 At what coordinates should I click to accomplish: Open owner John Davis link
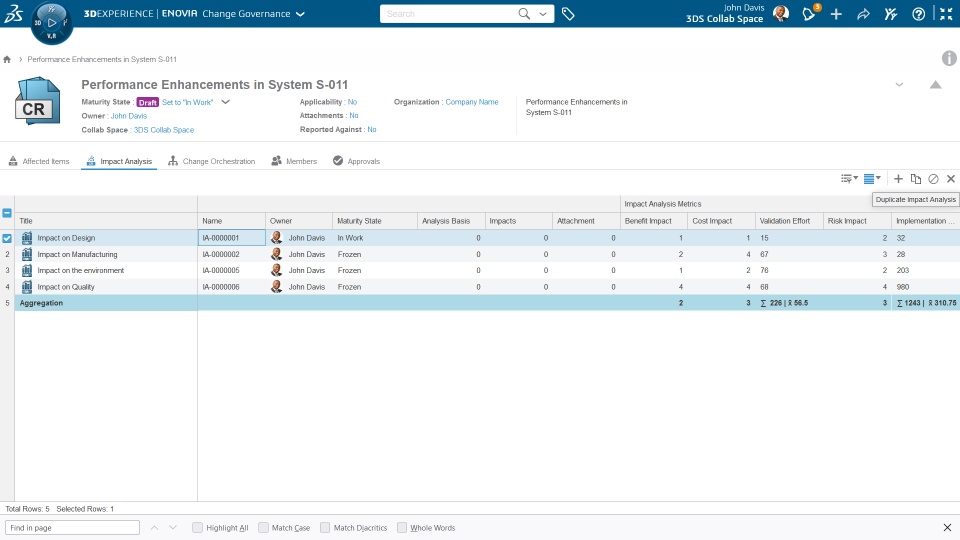(x=129, y=116)
